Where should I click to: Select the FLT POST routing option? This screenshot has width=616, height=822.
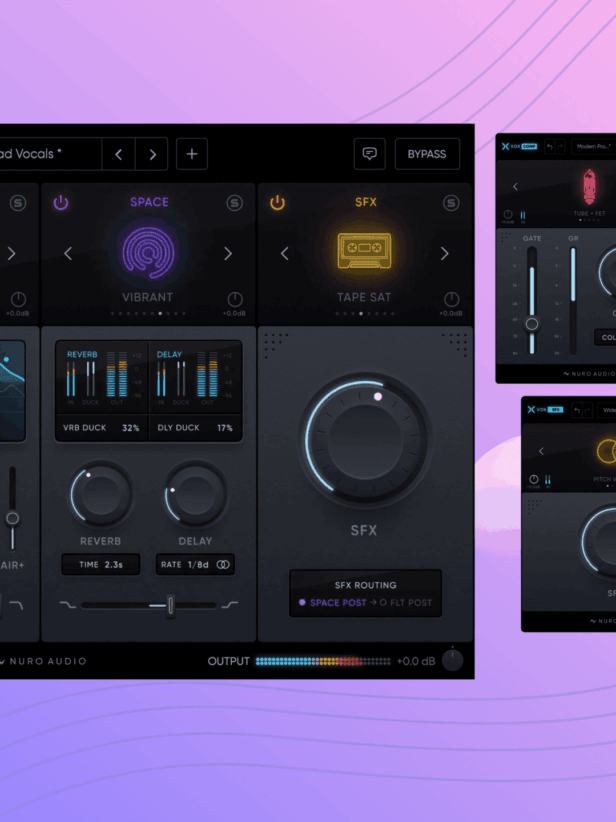[406, 603]
